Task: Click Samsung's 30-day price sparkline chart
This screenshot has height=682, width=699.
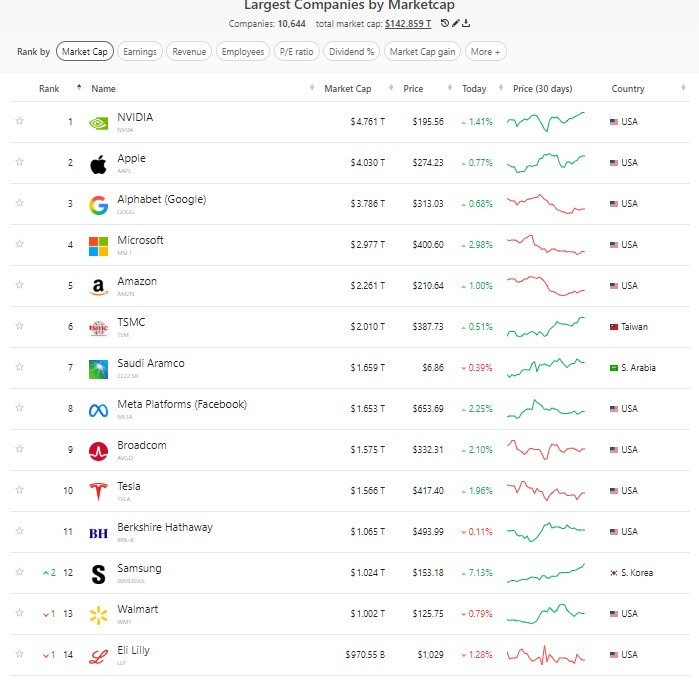Action: pos(546,573)
